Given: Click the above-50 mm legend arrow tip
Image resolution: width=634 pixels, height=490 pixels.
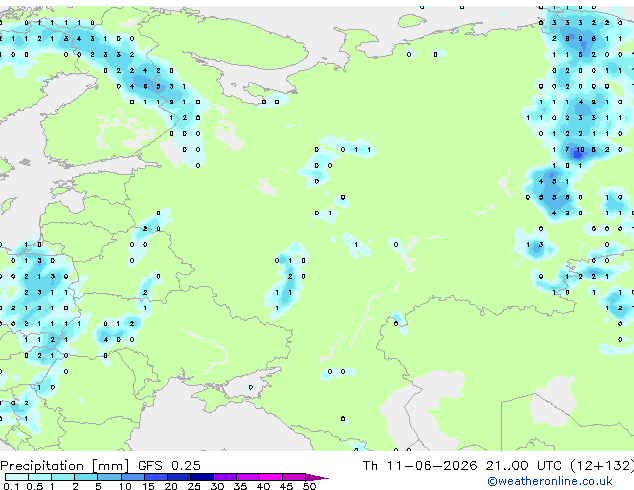Looking at the screenshot, I should [317, 477].
